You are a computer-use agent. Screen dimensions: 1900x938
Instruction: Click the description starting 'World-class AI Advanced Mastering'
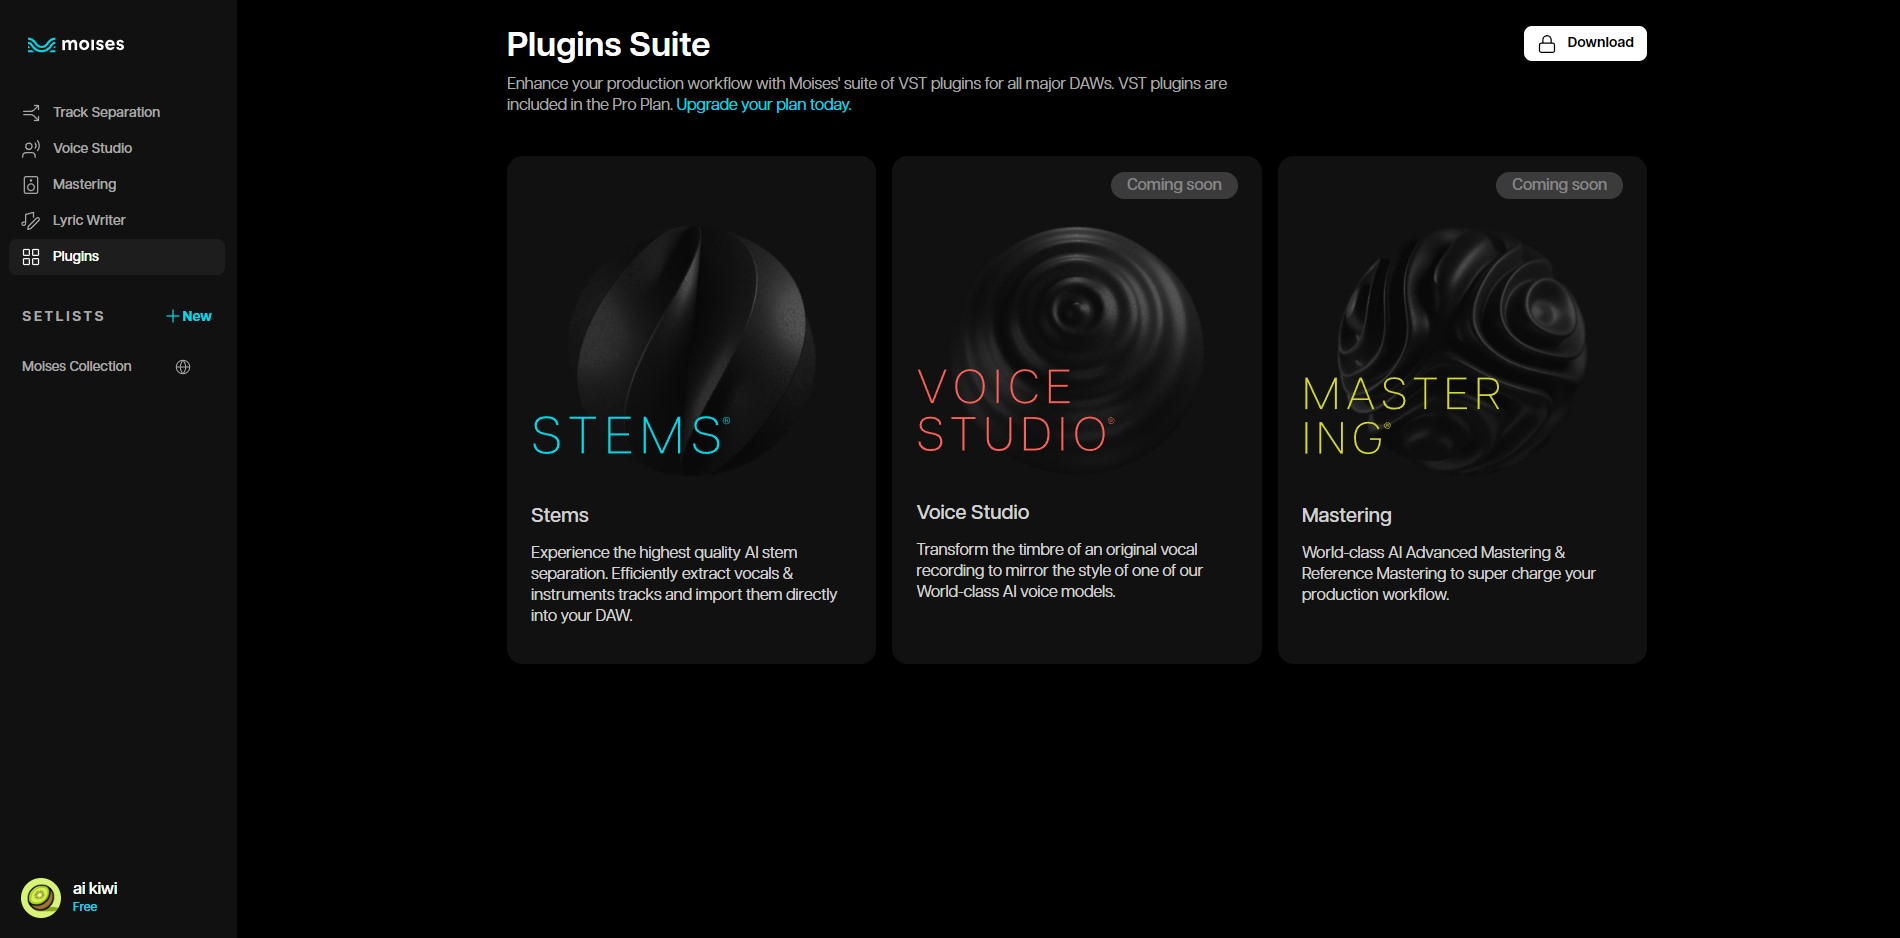1449,573
